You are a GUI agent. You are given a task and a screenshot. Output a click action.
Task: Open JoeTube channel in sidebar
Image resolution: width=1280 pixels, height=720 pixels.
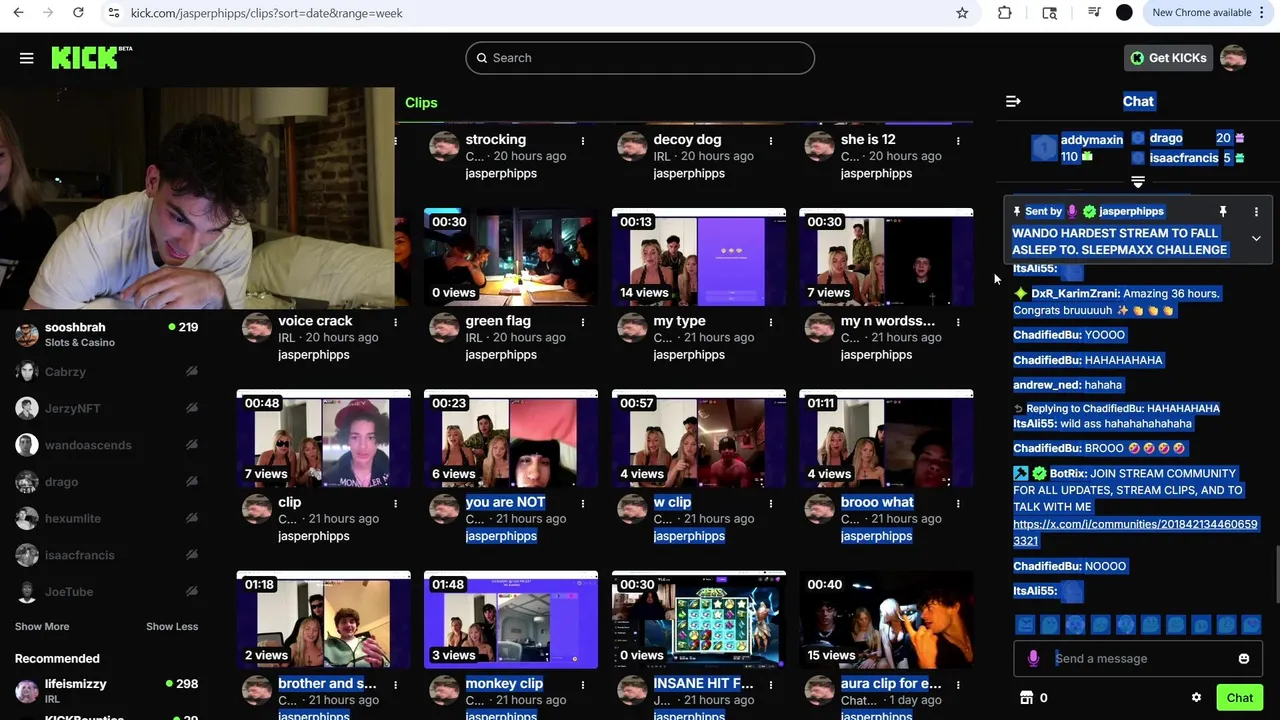pos(106,592)
